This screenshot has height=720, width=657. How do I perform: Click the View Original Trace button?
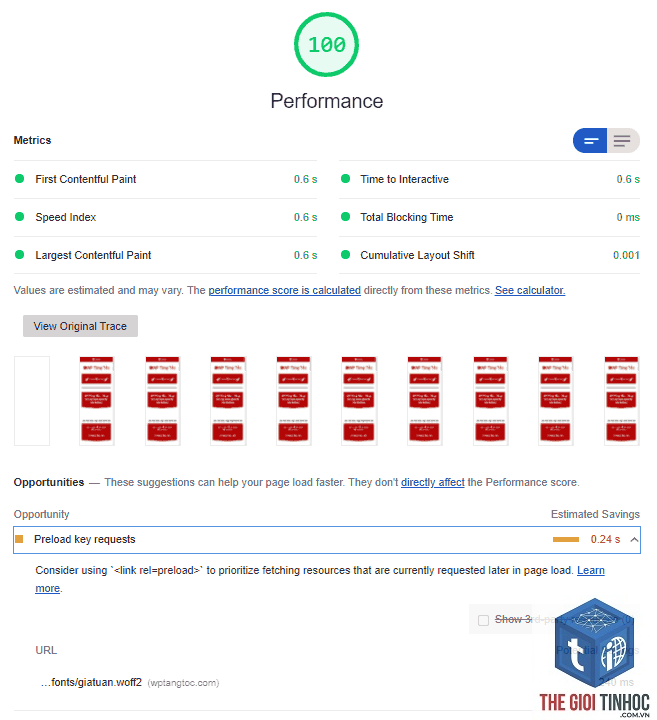[80, 326]
